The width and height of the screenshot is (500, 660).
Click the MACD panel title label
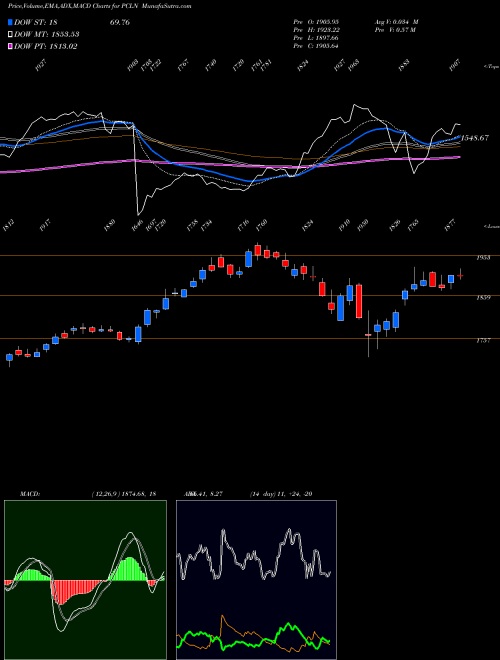point(30,494)
